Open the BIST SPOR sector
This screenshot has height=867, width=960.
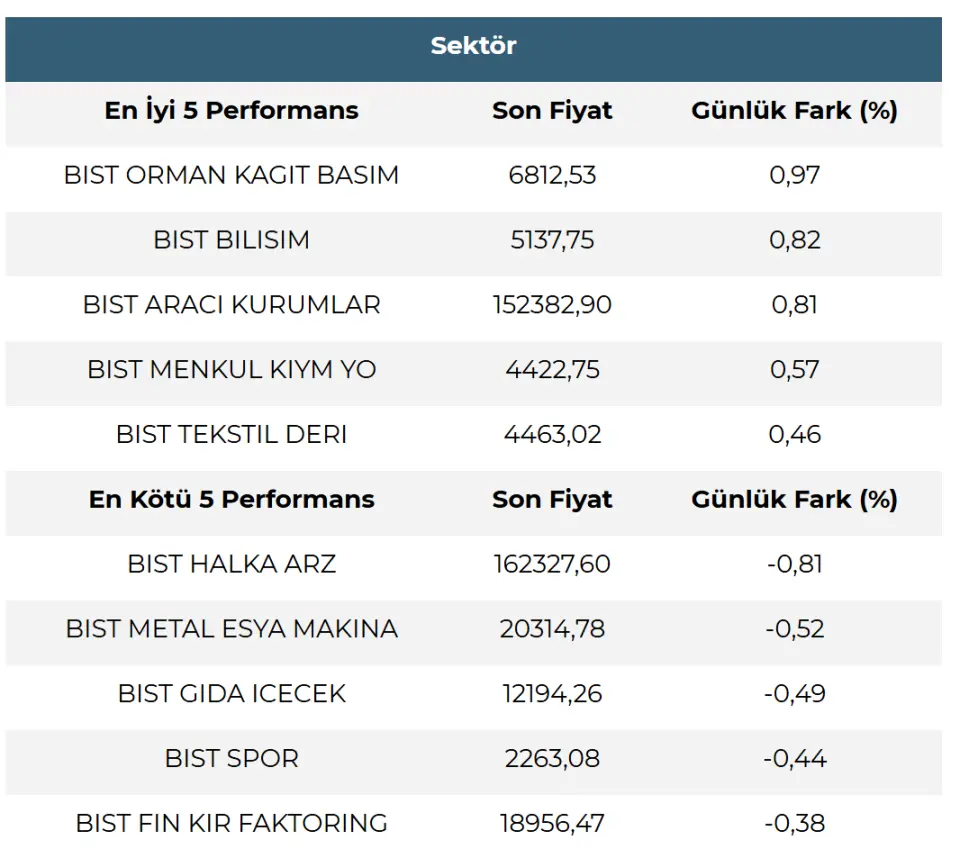(231, 758)
